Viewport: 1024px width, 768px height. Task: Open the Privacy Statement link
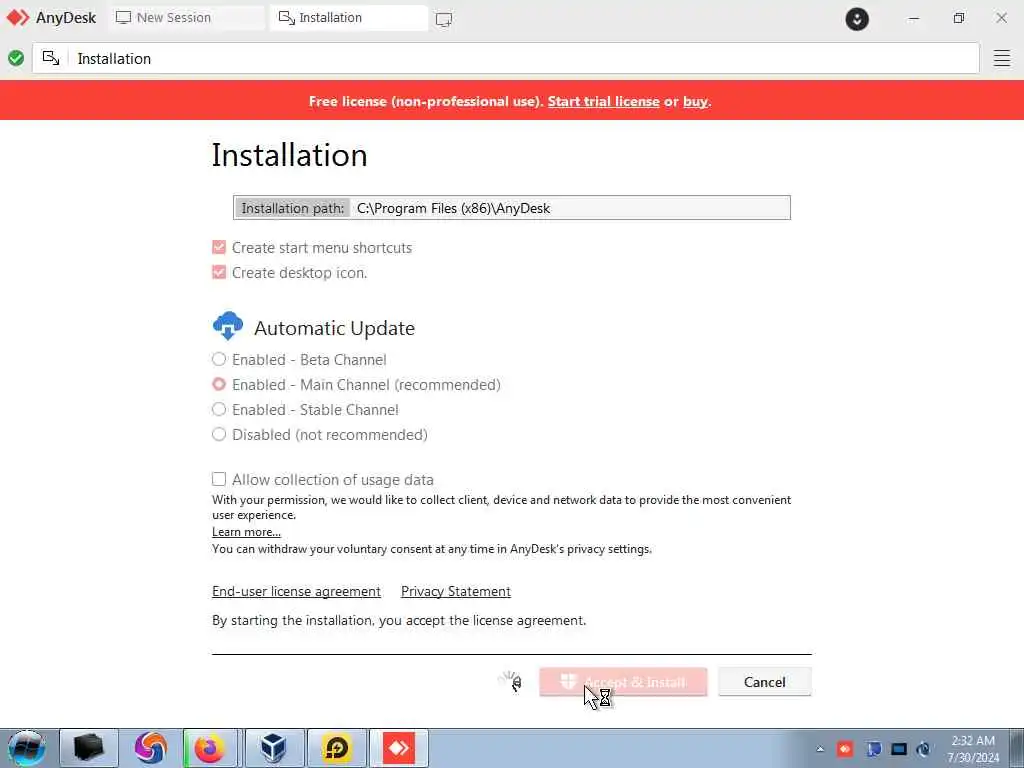coord(456,591)
